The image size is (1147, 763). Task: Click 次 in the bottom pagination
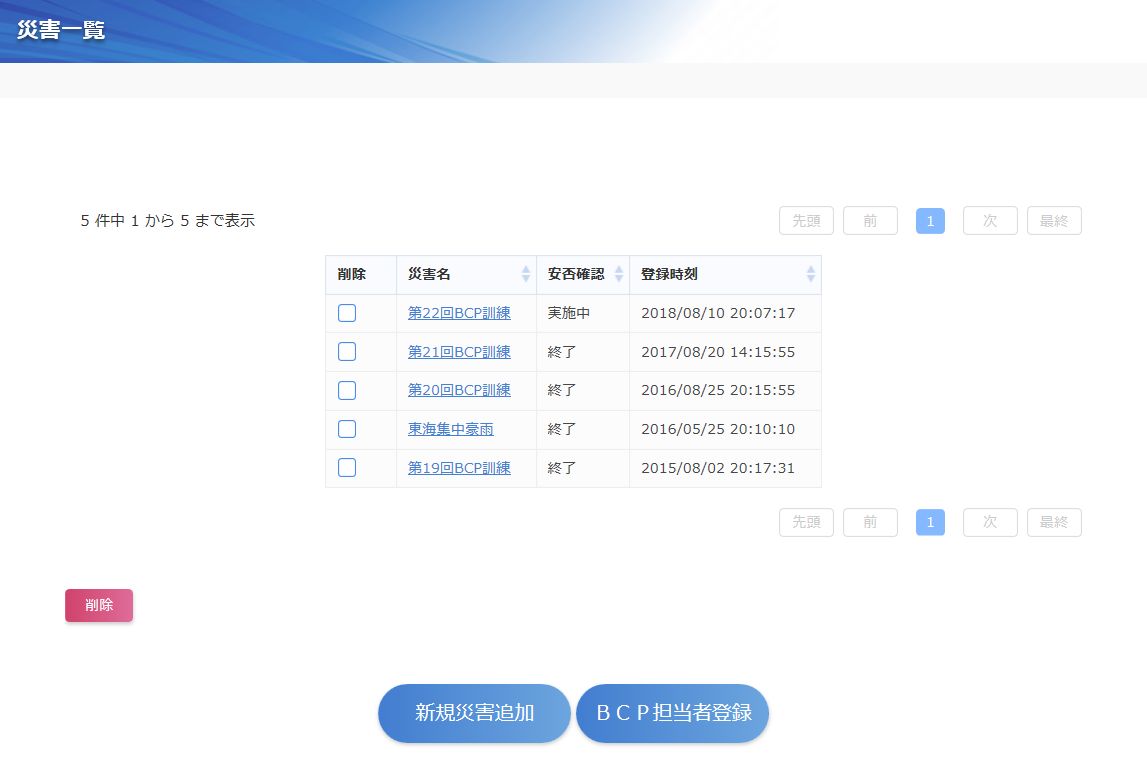[990, 522]
